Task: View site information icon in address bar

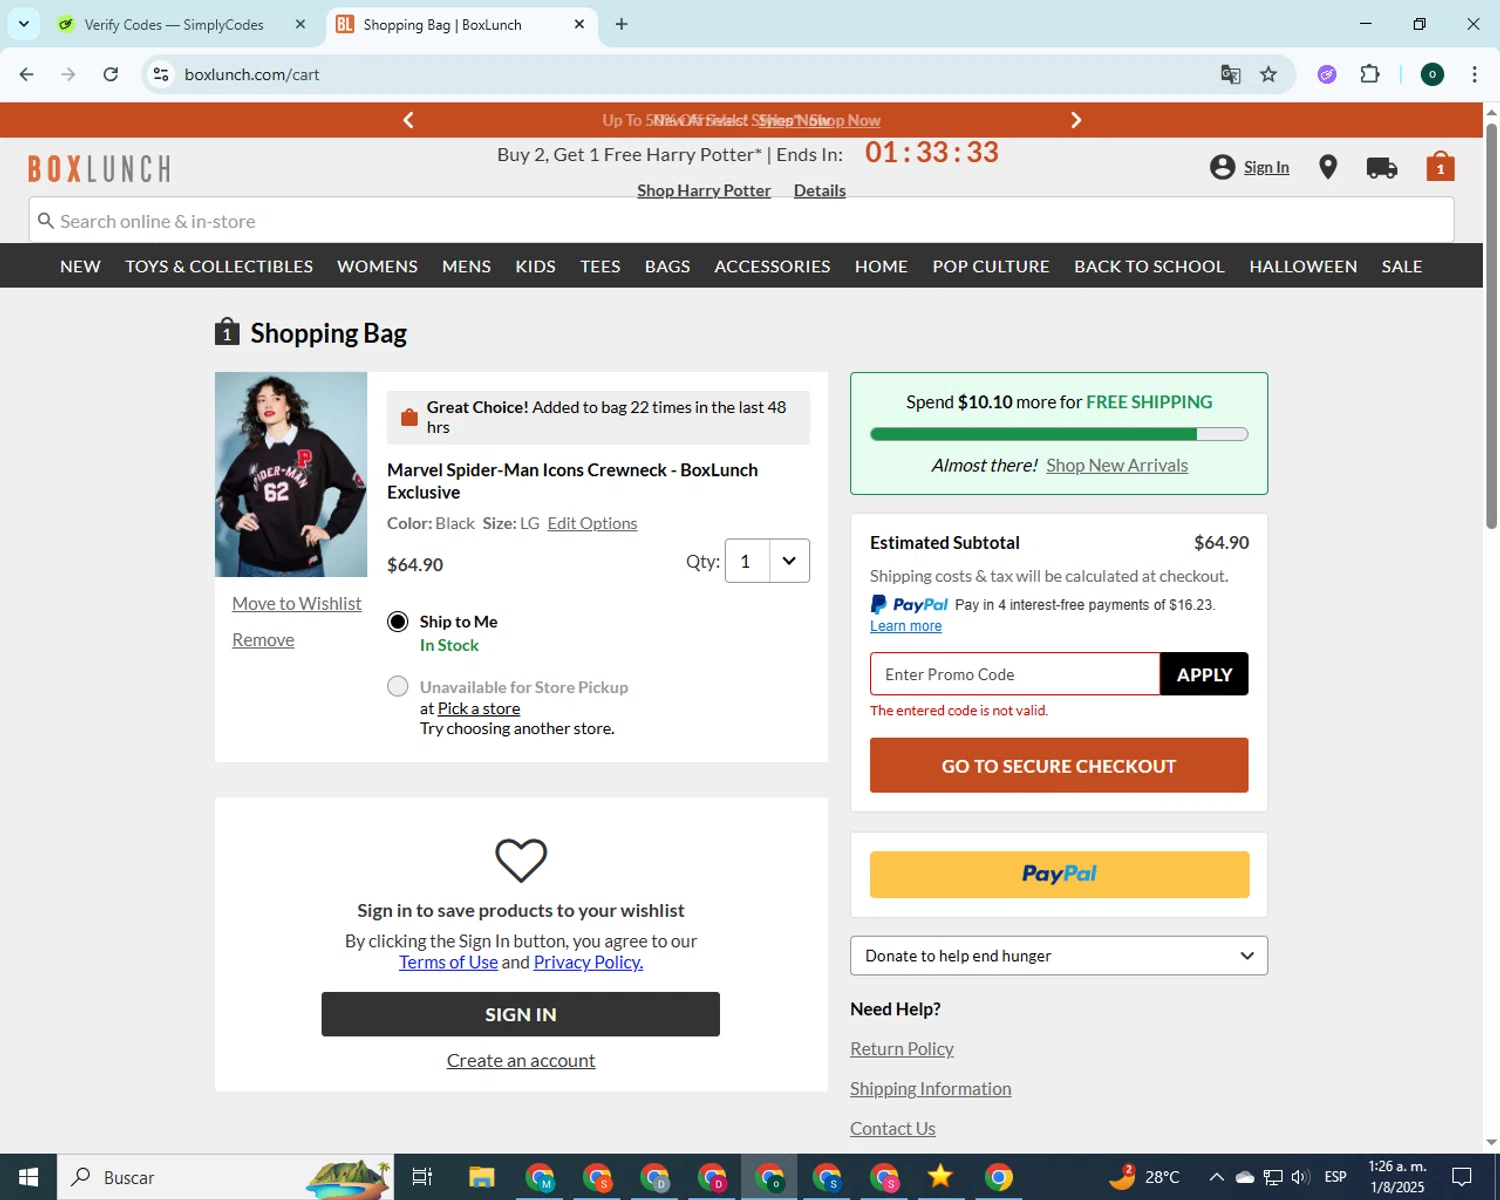Action: [161, 74]
